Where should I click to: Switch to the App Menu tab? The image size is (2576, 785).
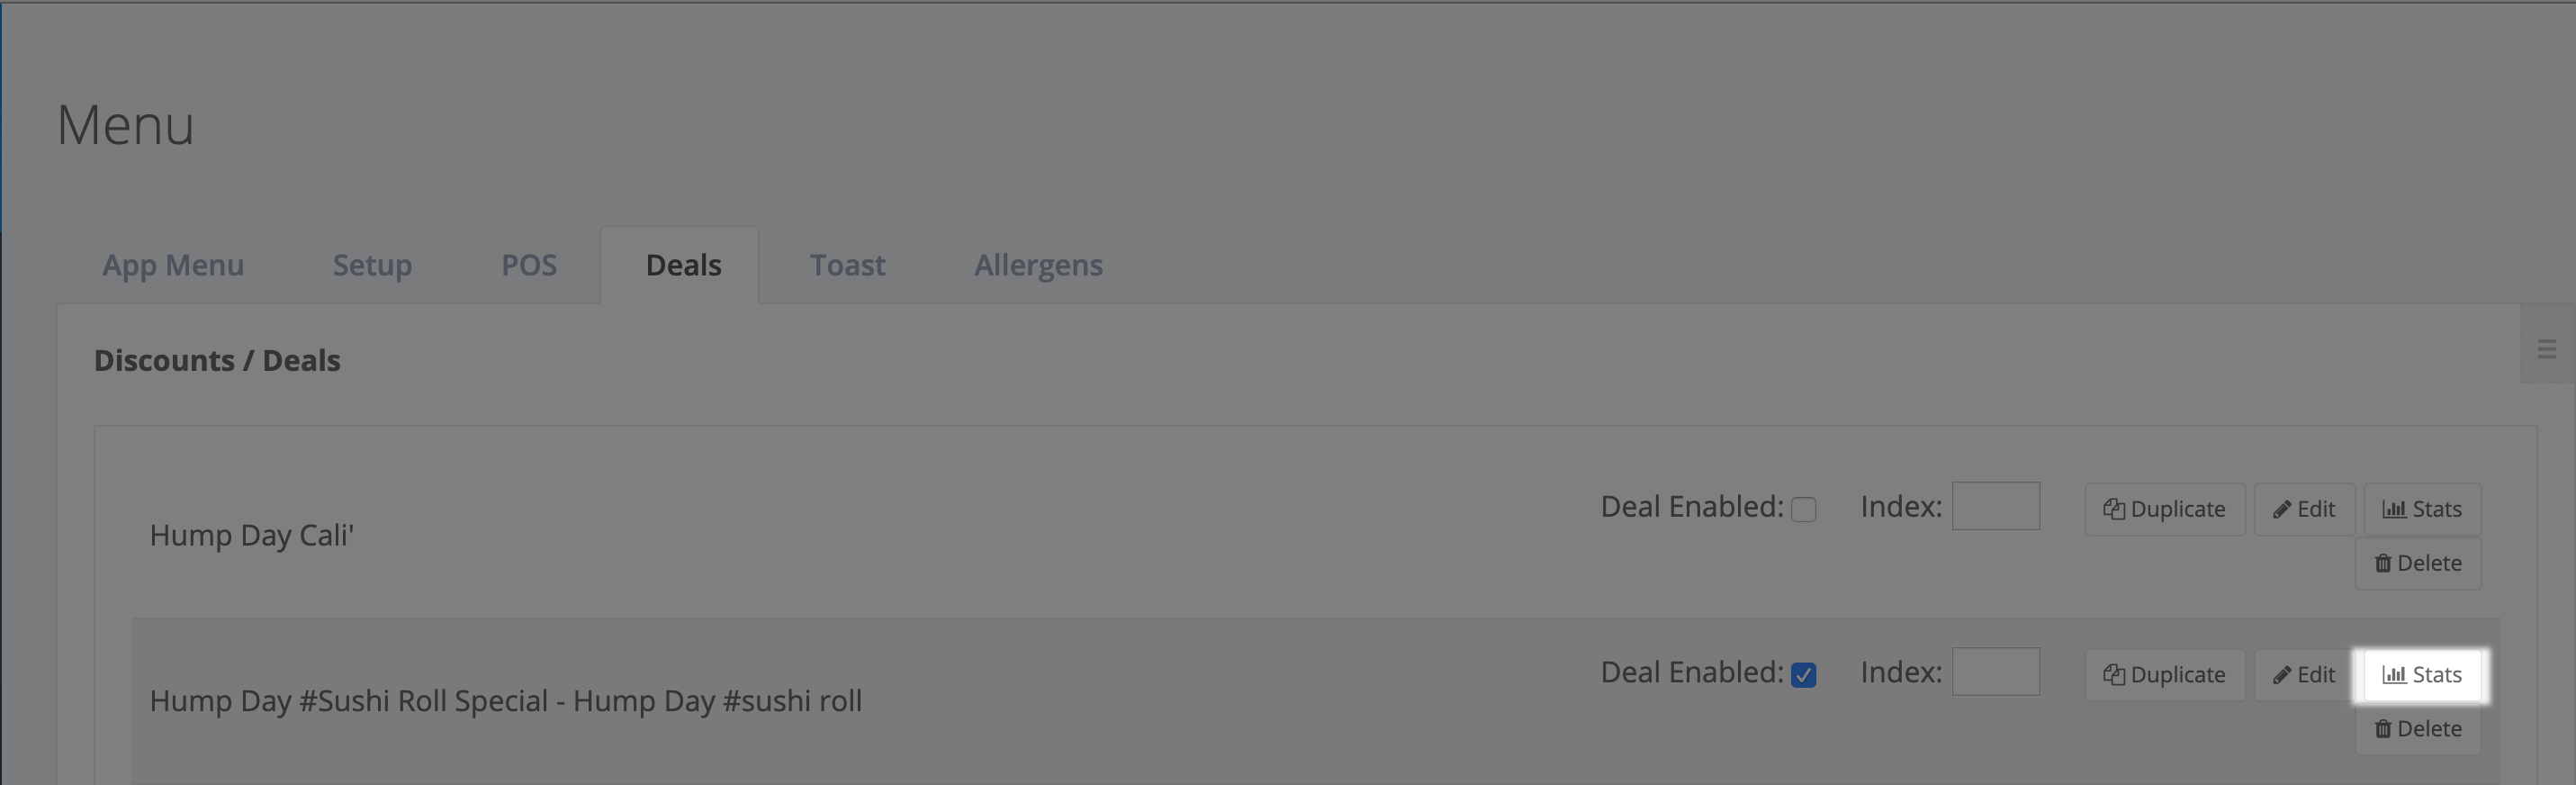point(173,265)
